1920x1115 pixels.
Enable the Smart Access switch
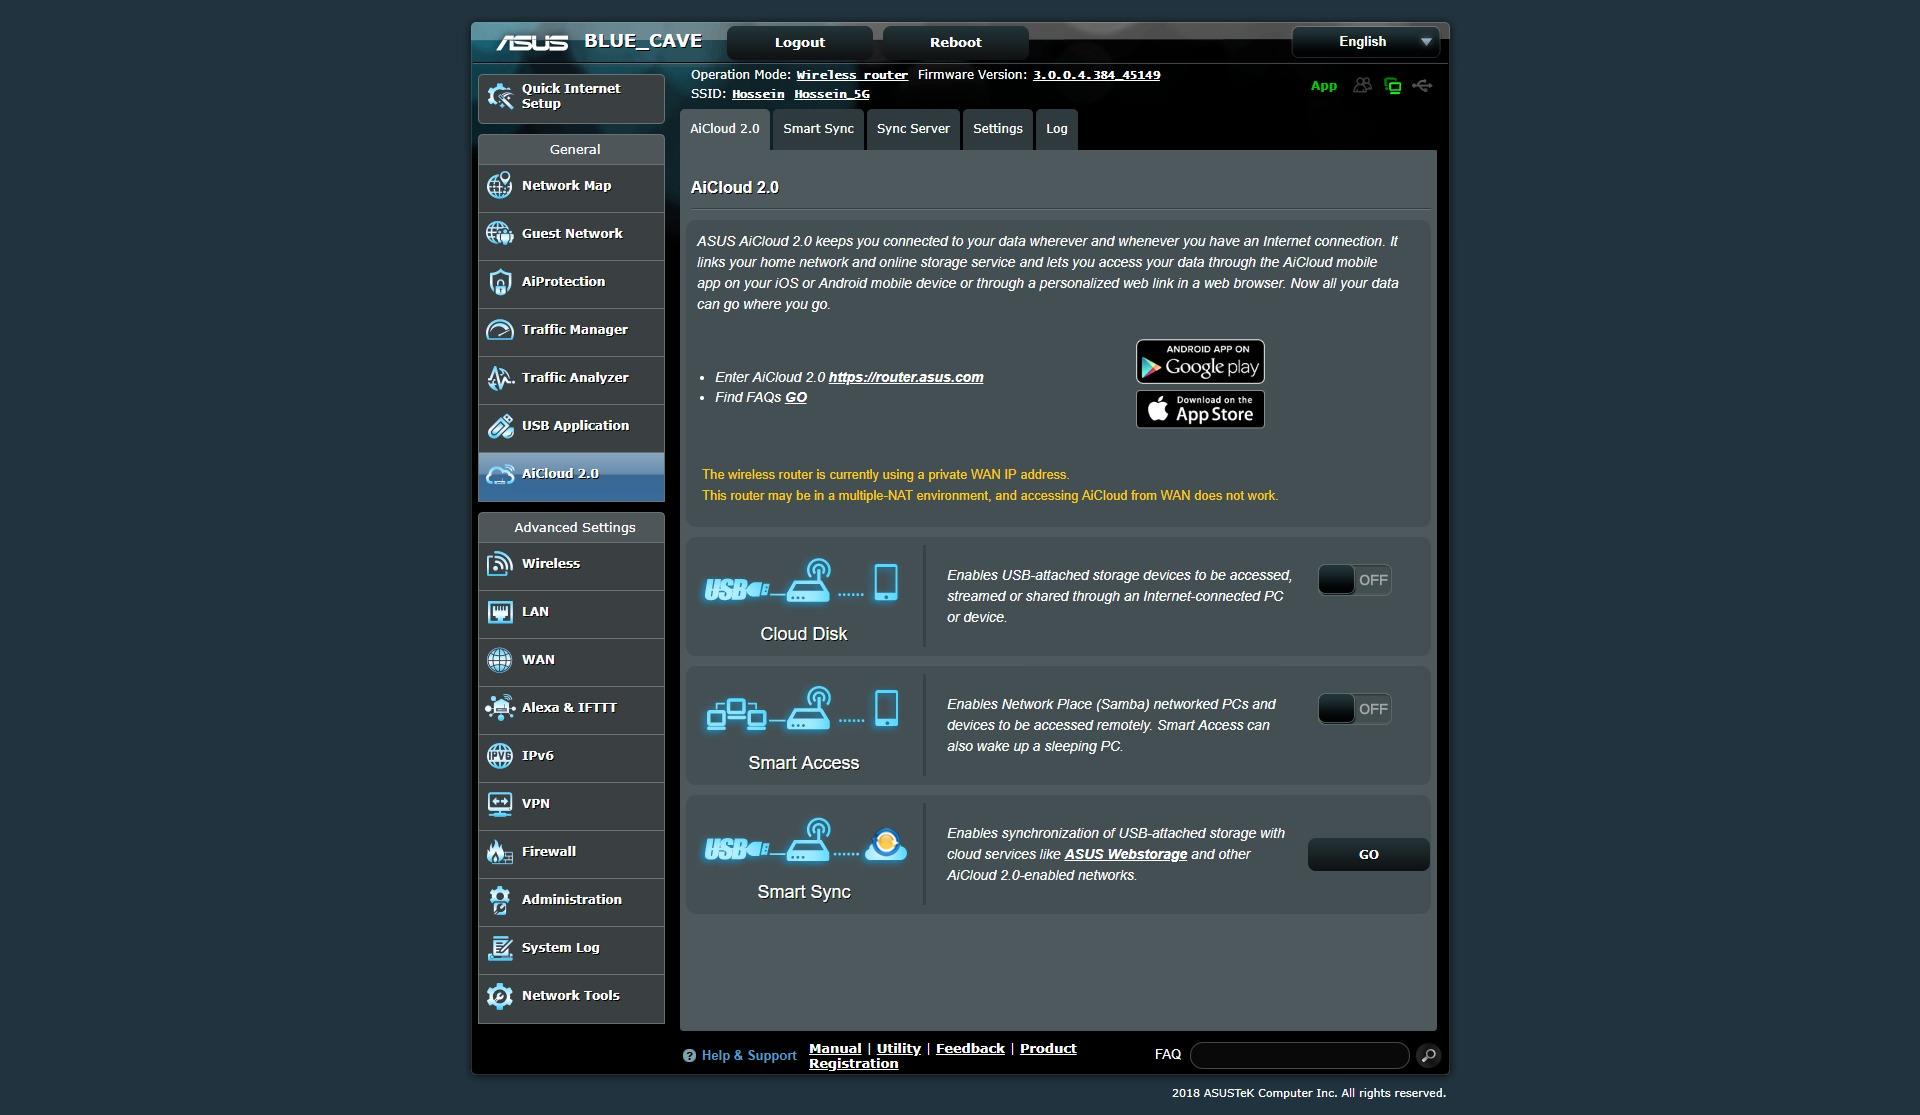point(1354,709)
